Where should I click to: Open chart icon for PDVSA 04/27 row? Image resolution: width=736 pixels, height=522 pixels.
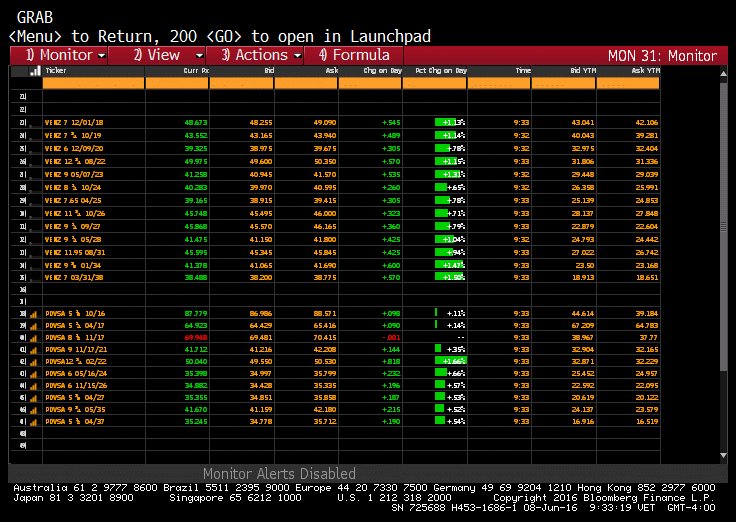(x=33, y=398)
